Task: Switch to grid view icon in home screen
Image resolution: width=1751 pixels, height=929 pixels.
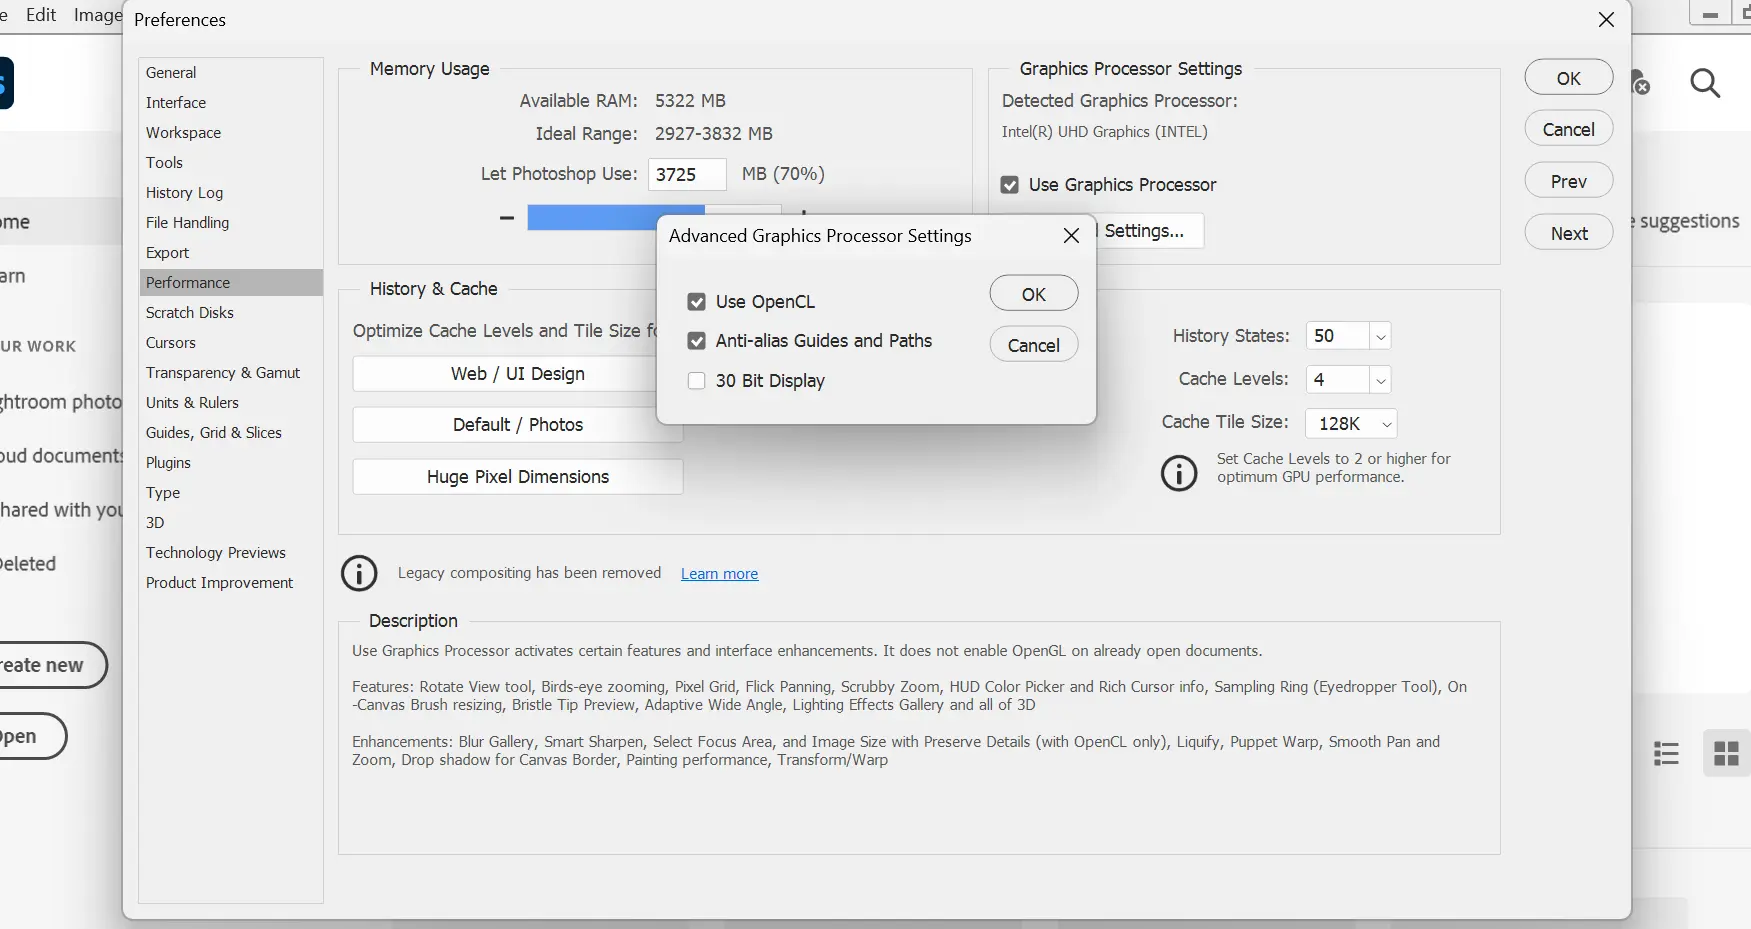Action: (1727, 753)
